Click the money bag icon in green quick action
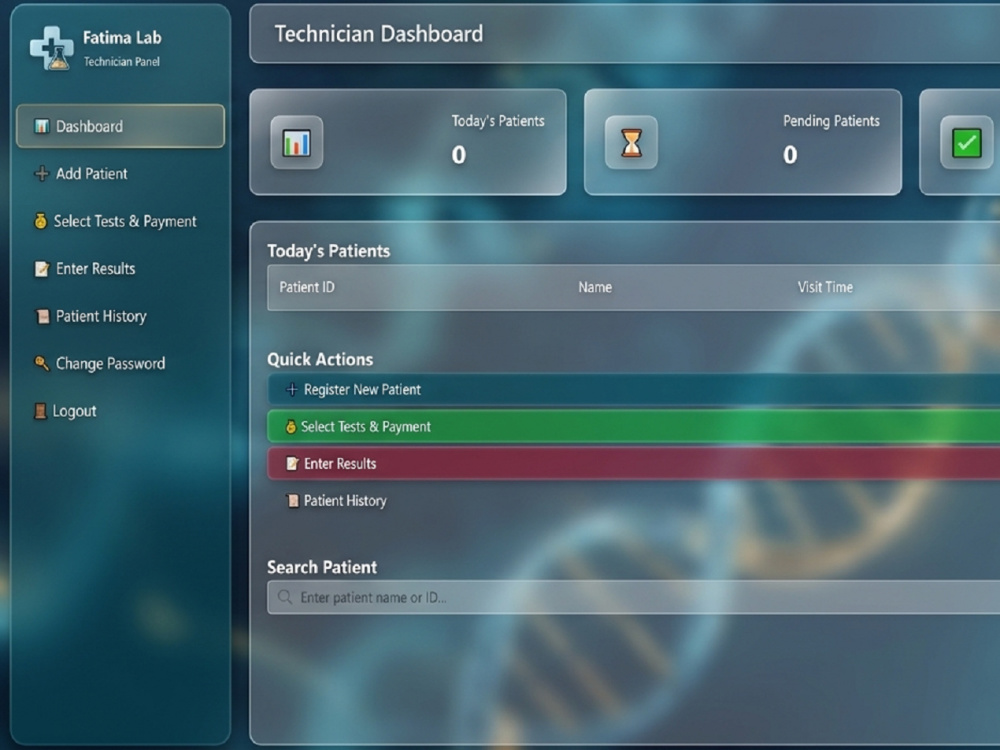 coord(290,427)
